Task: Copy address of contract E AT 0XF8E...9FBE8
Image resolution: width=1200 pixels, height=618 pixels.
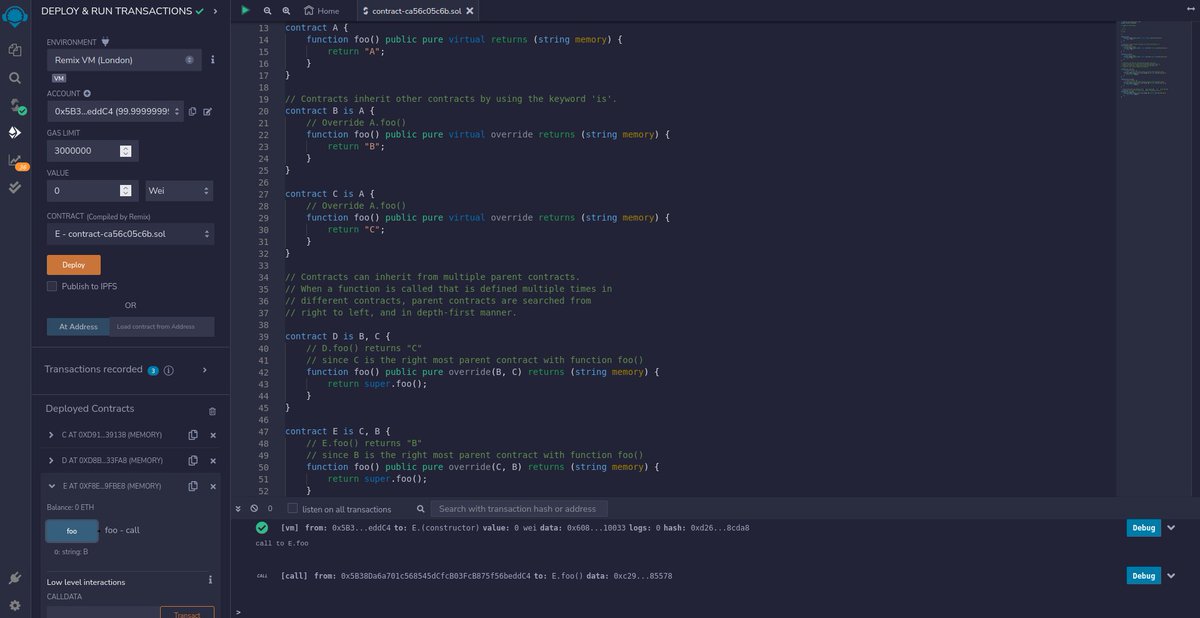Action: 193,486
